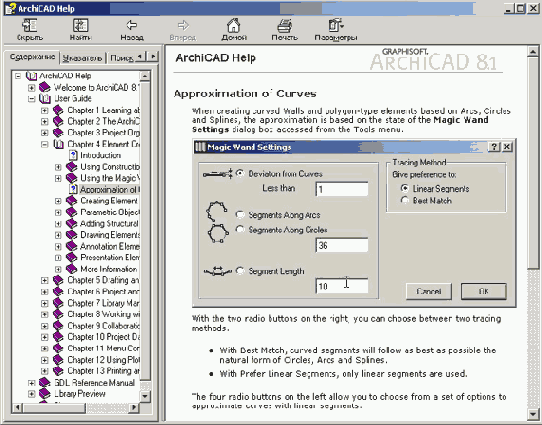Viewport: 542px width, 425px height.
Task: Open the Creating Elements tree item
Action: click(109, 200)
